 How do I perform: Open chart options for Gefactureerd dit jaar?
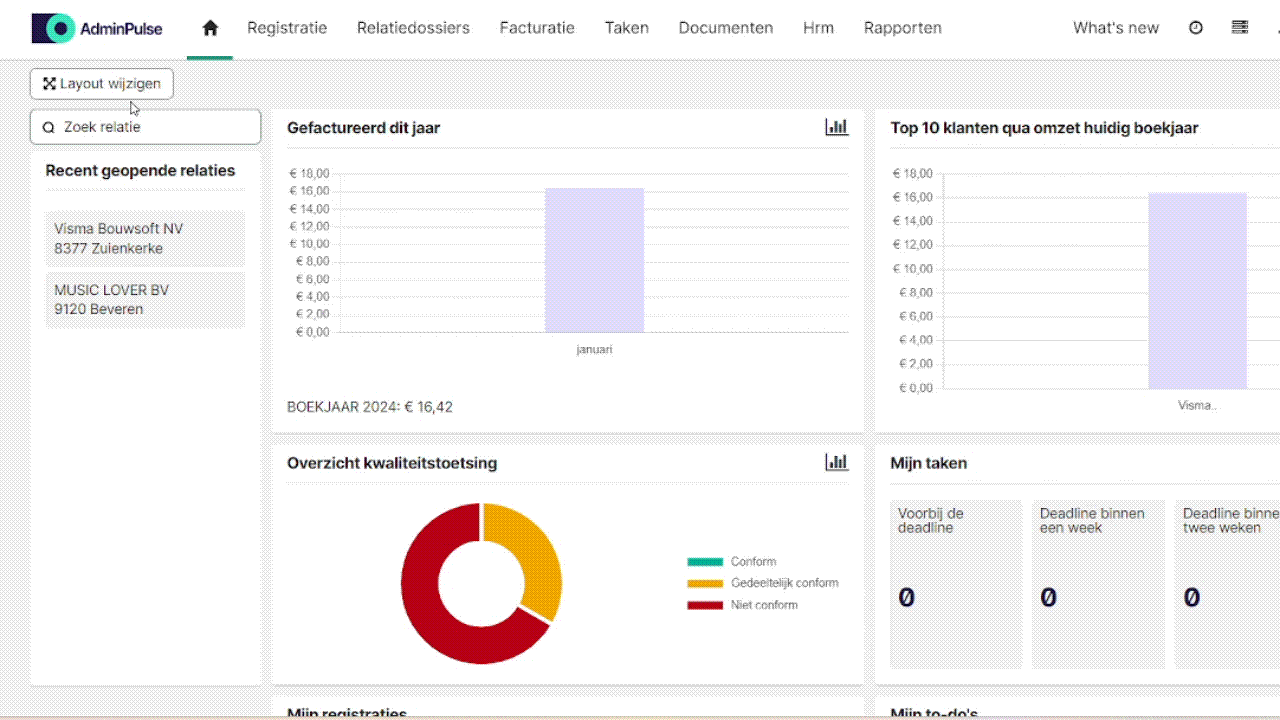pos(836,127)
